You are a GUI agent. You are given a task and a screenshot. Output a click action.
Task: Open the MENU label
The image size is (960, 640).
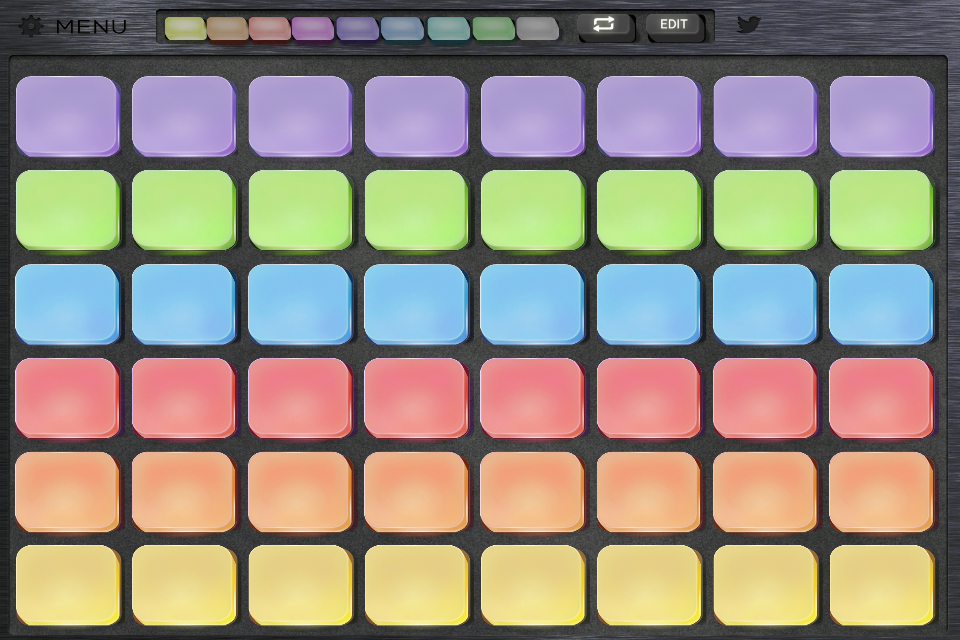pyautogui.click(x=91, y=26)
